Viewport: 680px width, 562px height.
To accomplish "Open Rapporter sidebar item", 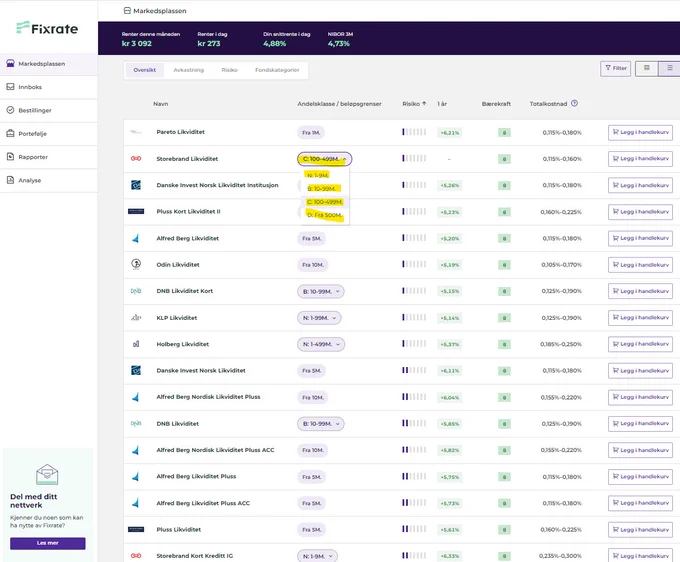I will point(49,157).
